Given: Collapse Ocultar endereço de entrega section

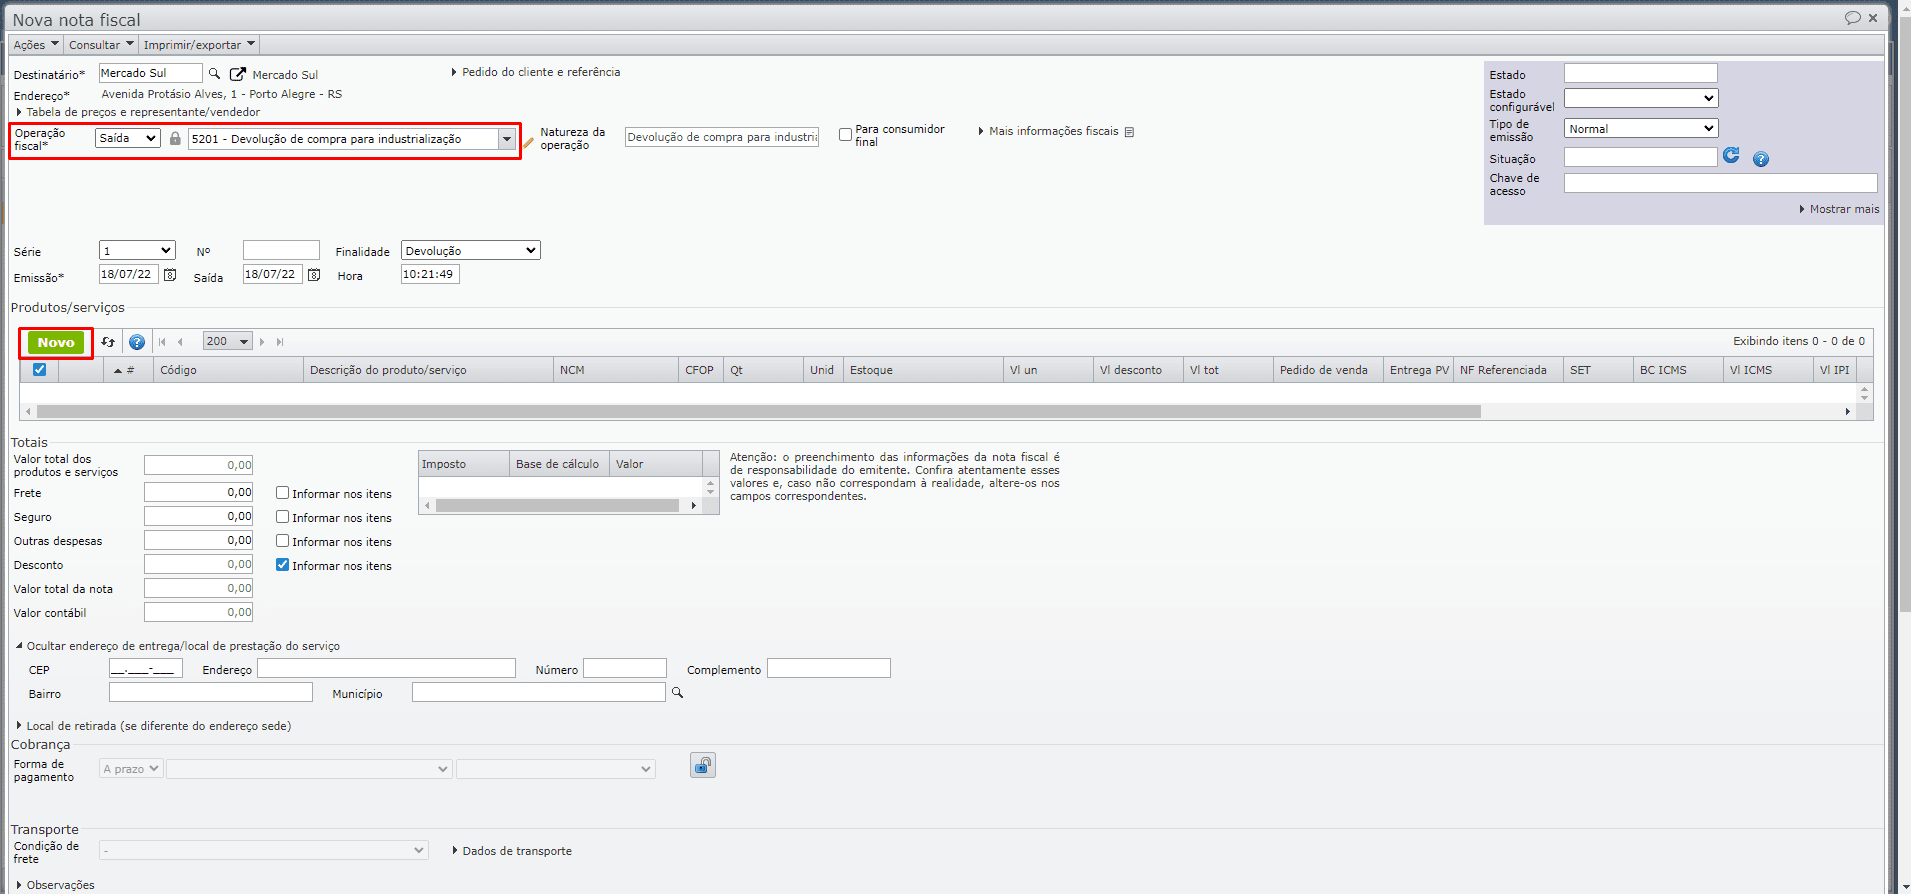Looking at the screenshot, I should click(x=178, y=646).
